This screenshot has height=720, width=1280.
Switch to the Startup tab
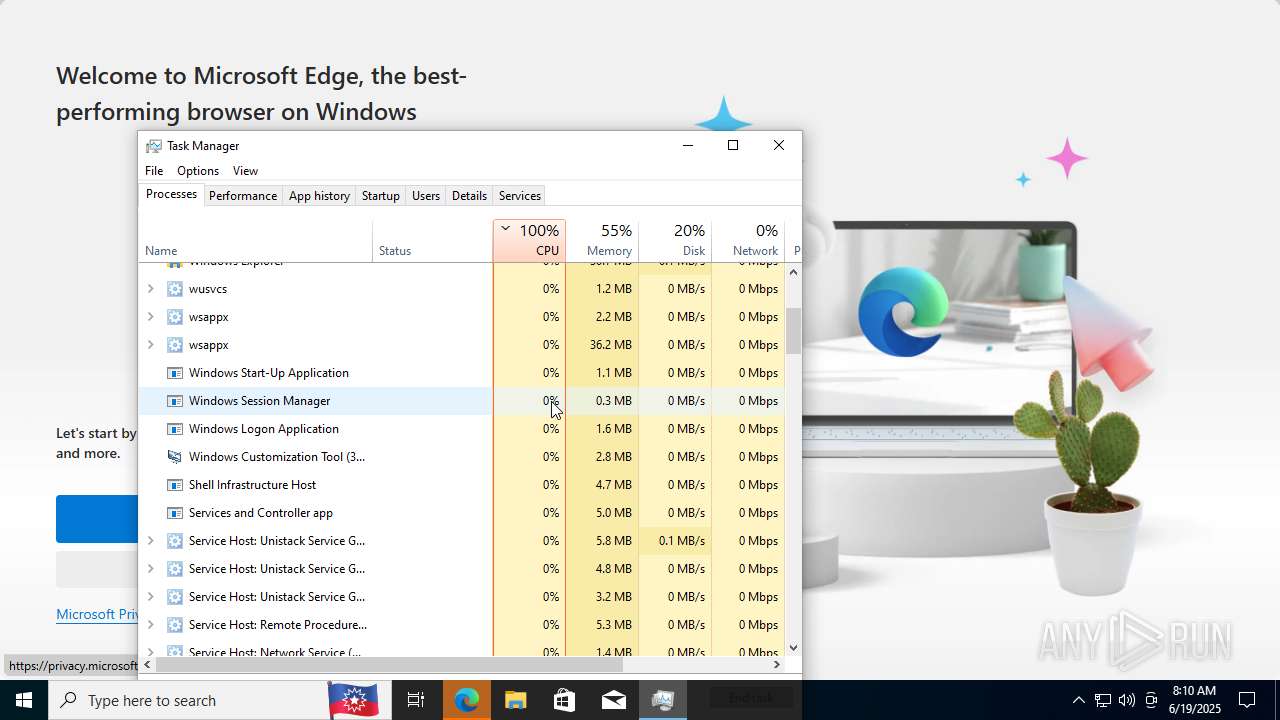coord(380,196)
